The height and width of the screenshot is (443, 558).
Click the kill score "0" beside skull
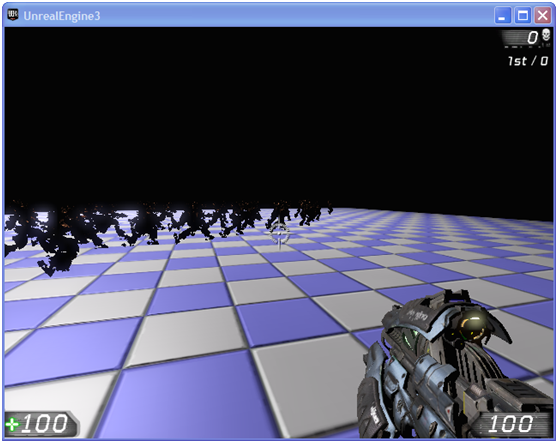pyautogui.click(x=533, y=37)
